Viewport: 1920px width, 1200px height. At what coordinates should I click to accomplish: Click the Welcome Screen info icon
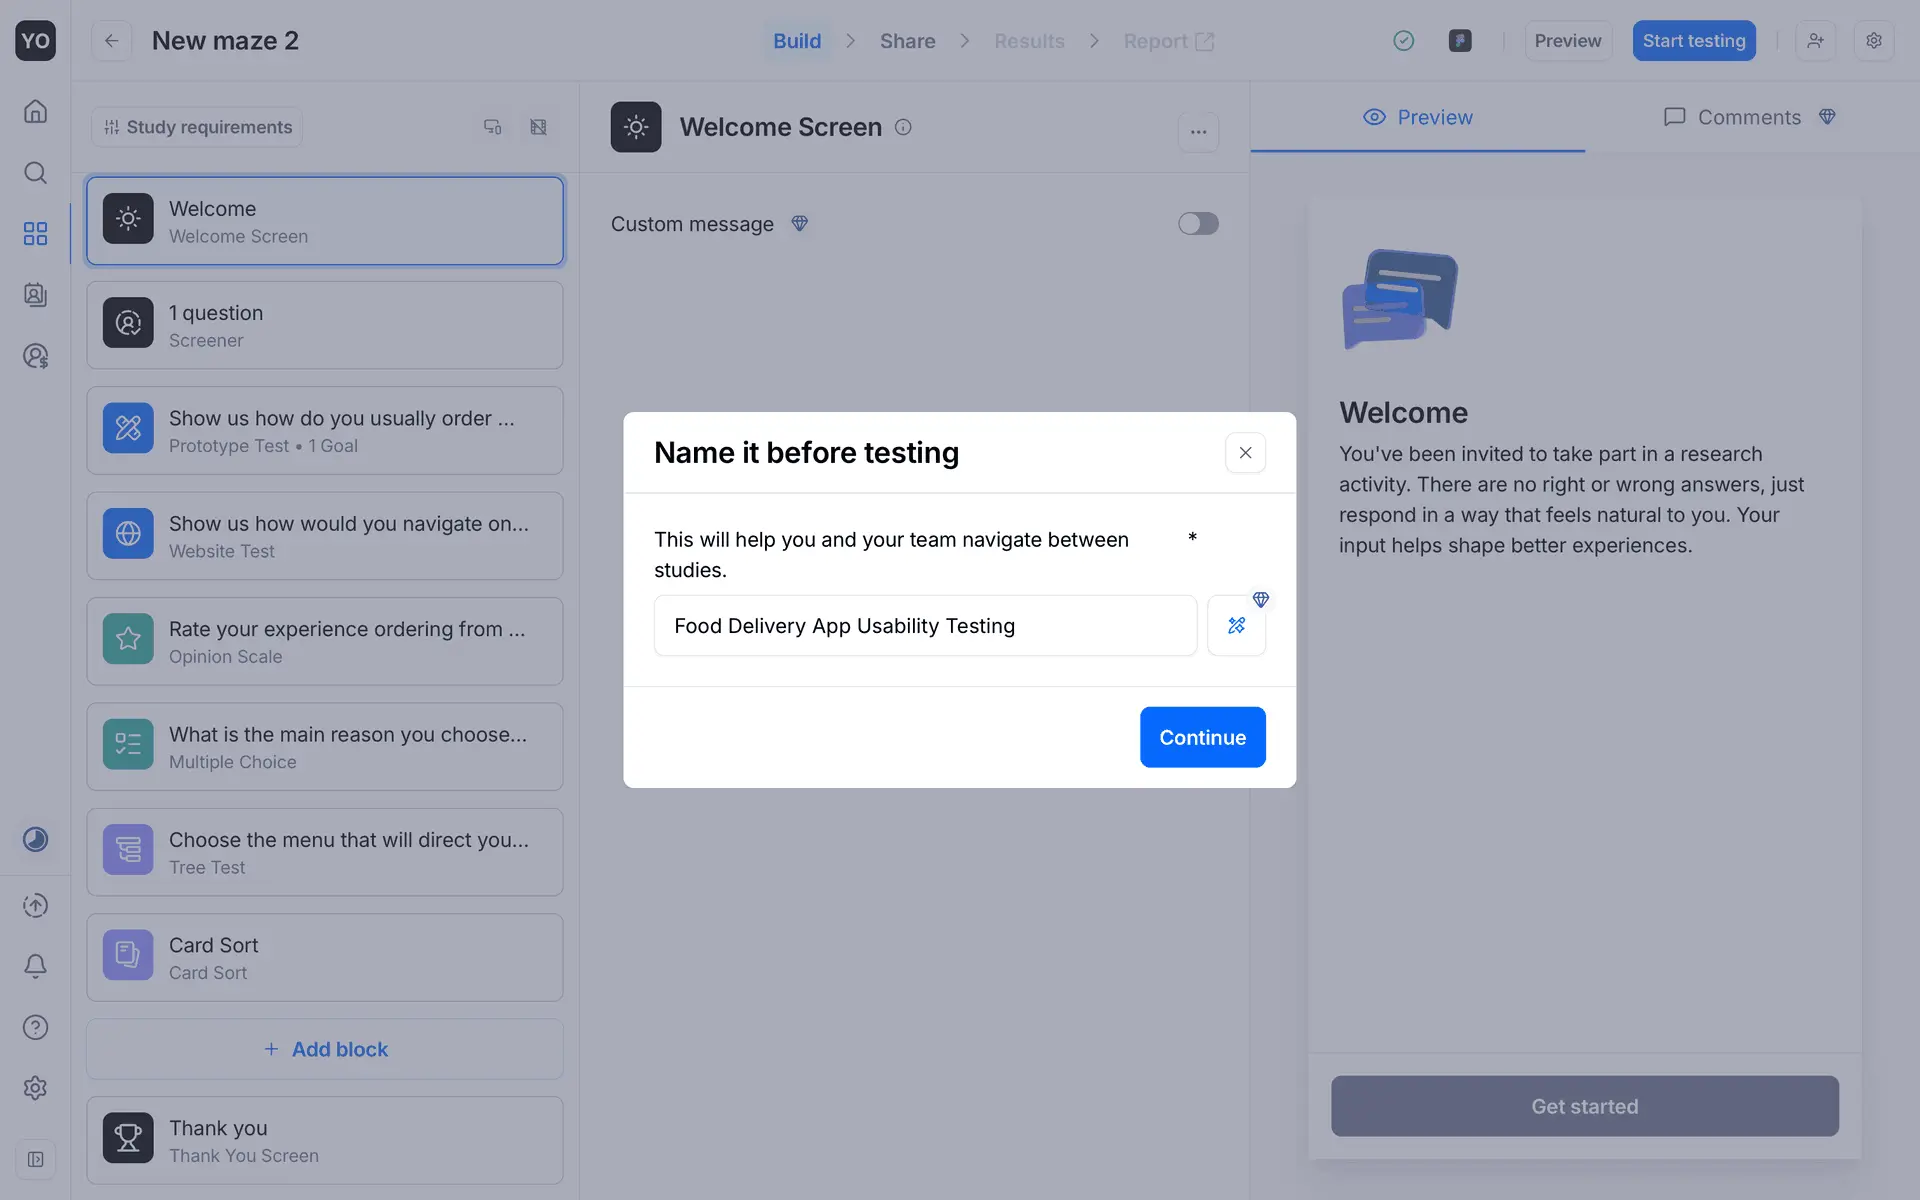903,127
